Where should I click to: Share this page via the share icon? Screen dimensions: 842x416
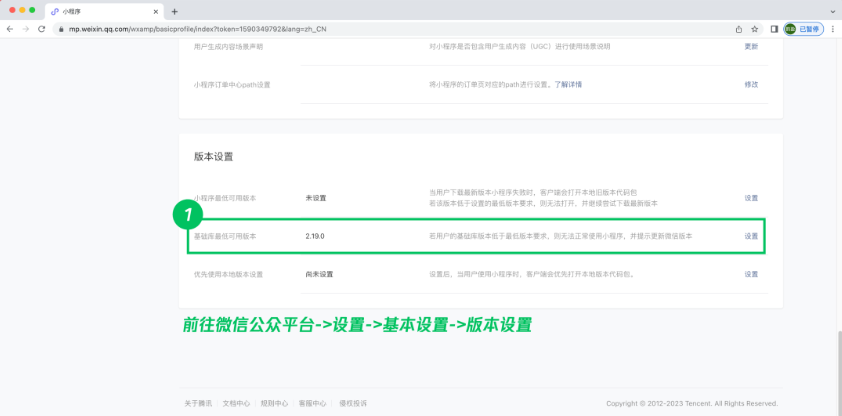(x=739, y=29)
